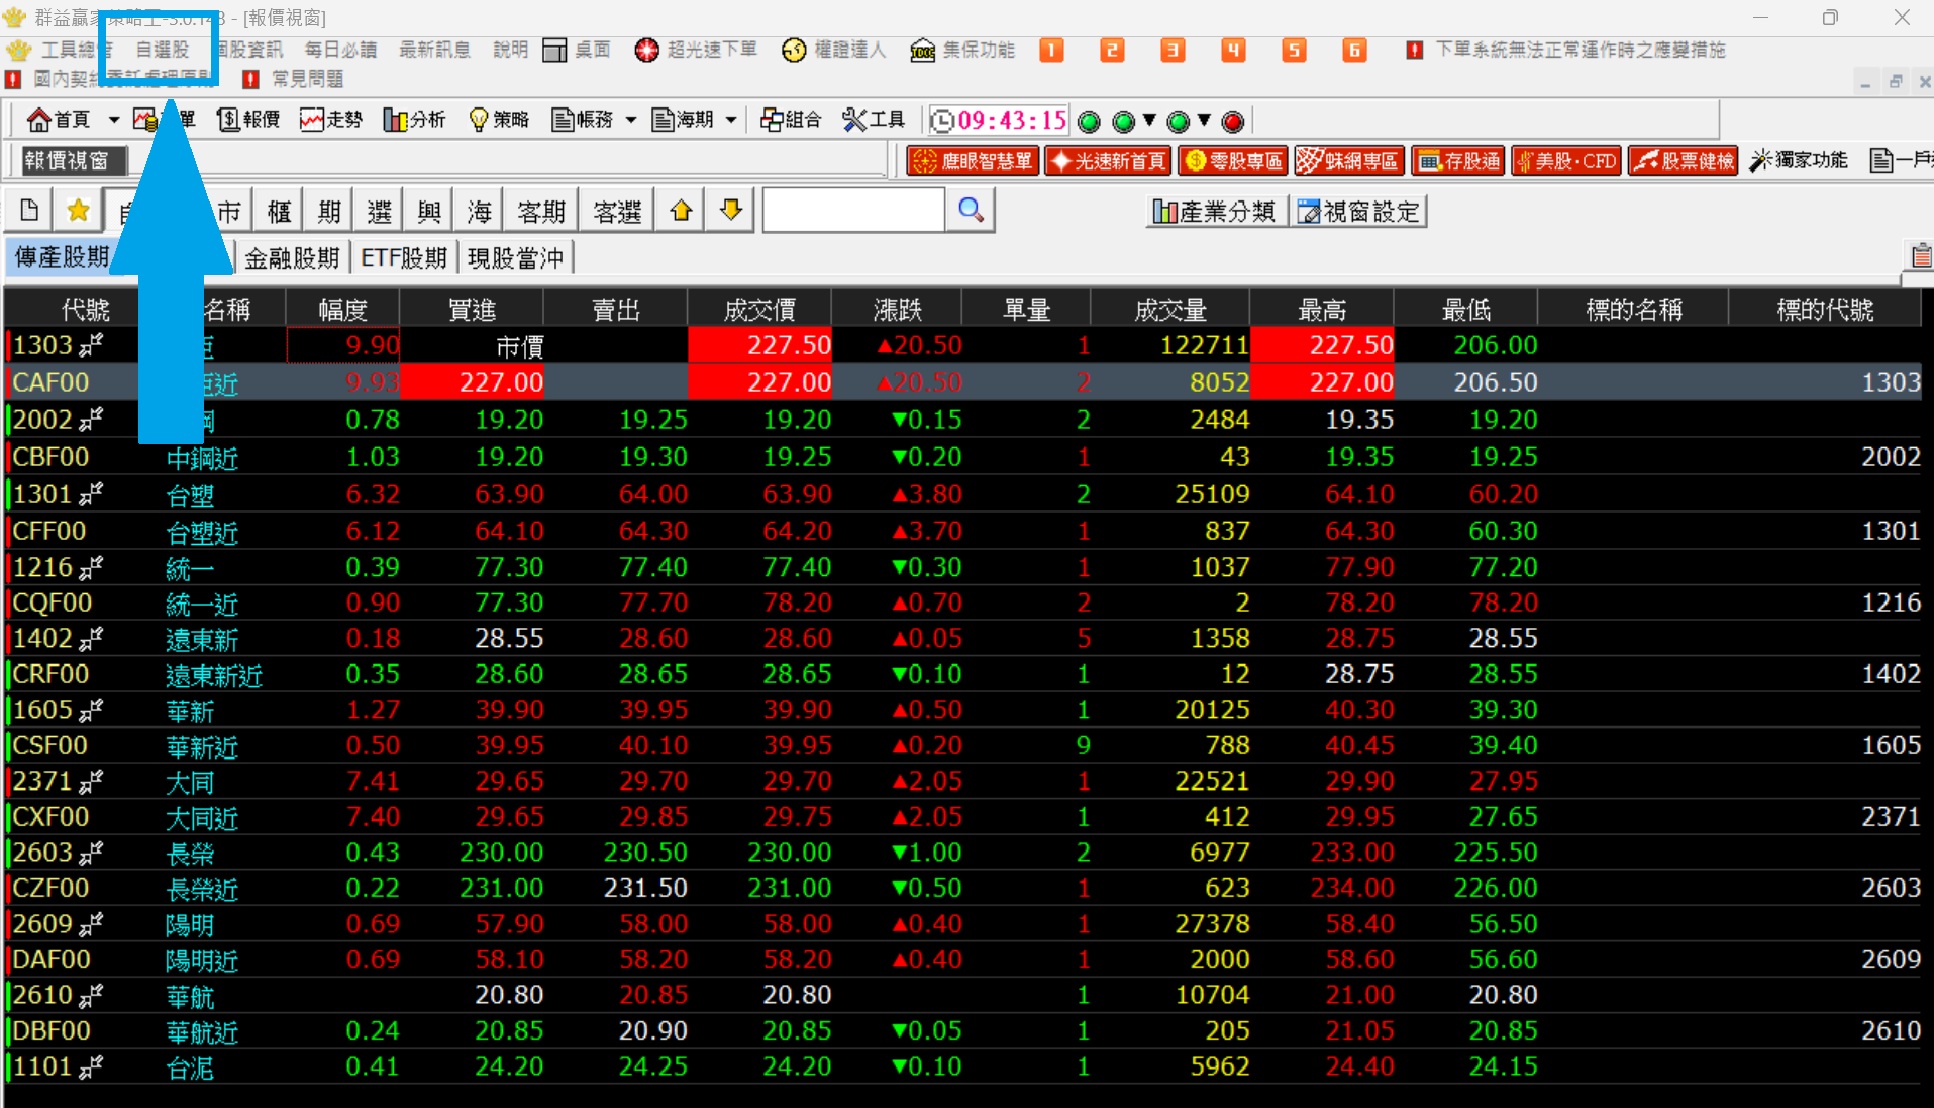Click the orange number 4 shortcut
Viewport: 1934px width, 1108px height.
coord(1234,50)
